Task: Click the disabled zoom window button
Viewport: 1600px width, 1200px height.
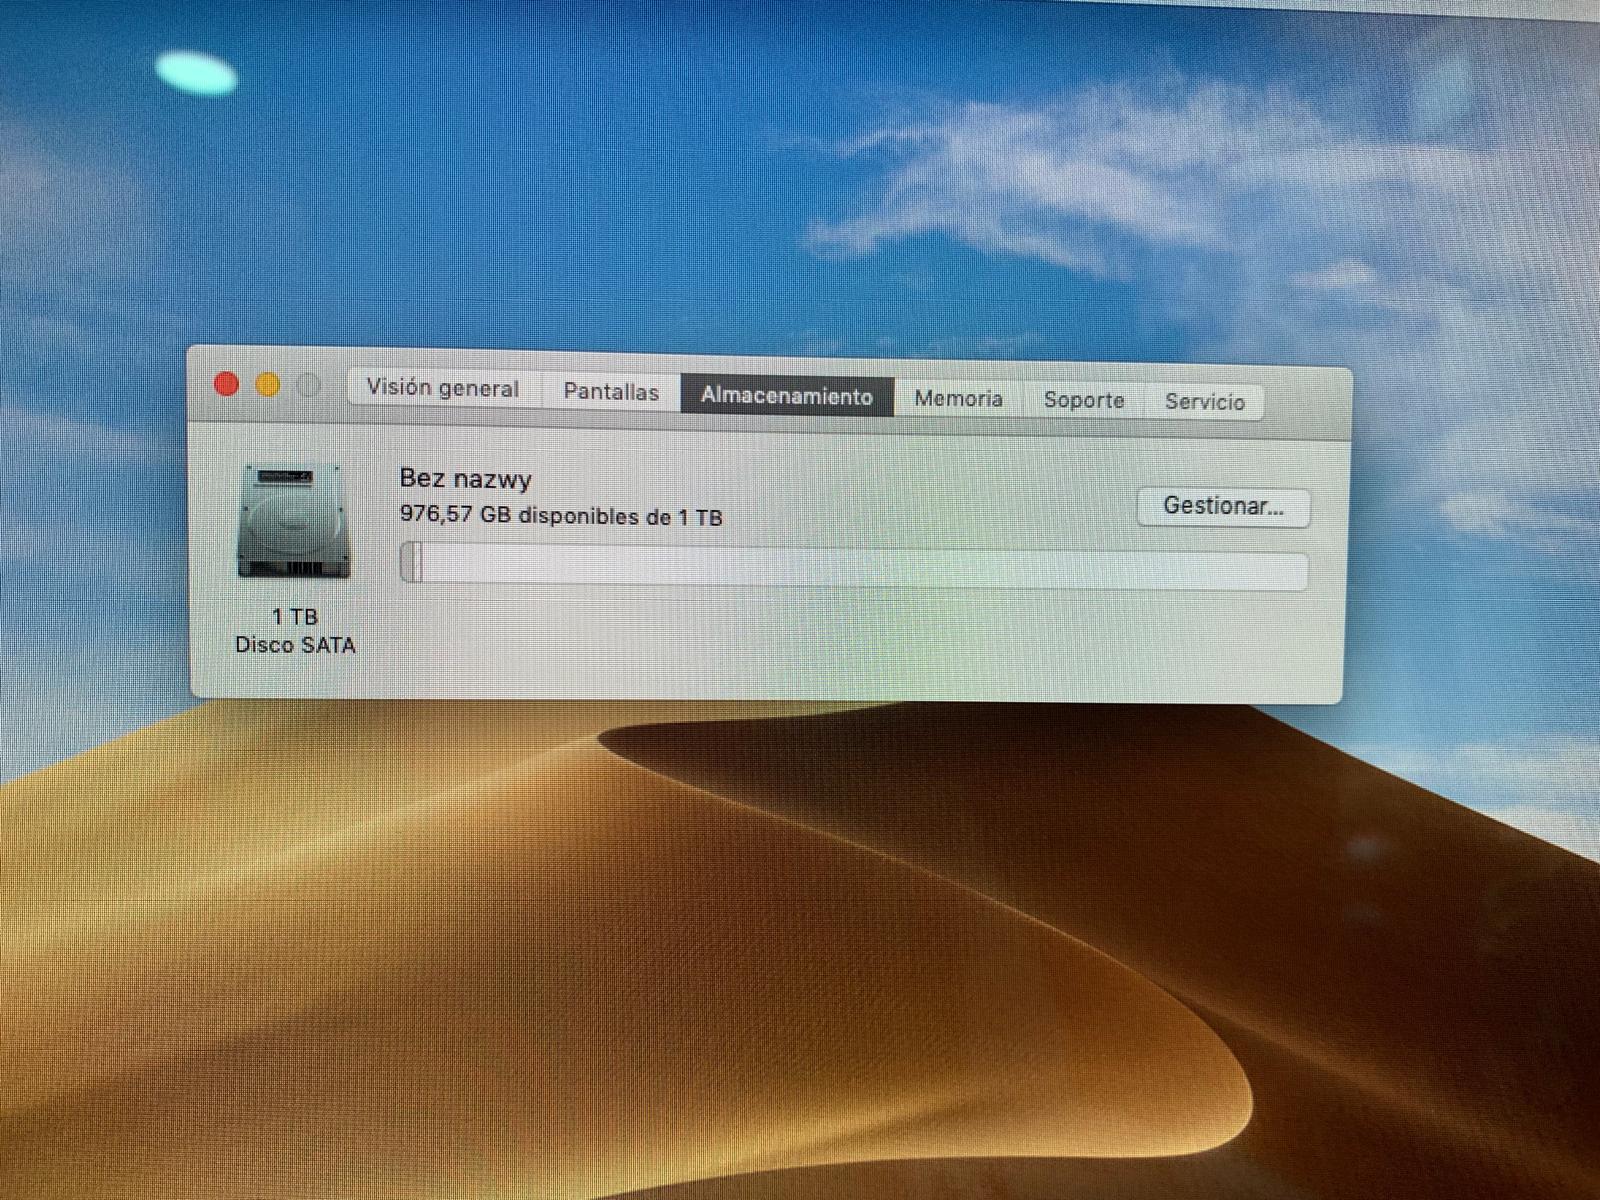Action: coord(309,386)
